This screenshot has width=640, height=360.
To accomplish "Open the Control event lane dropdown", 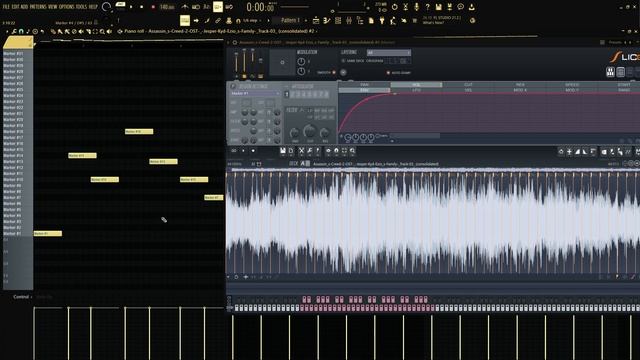I will [22, 297].
